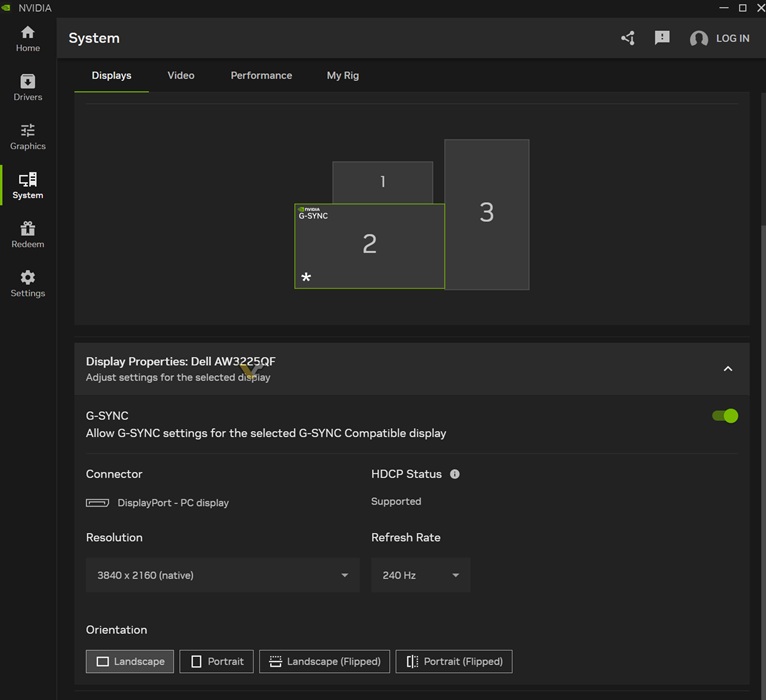Open the Home section in sidebar
The width and height of the screenshot is (766, 700).
tap(28, 39)
